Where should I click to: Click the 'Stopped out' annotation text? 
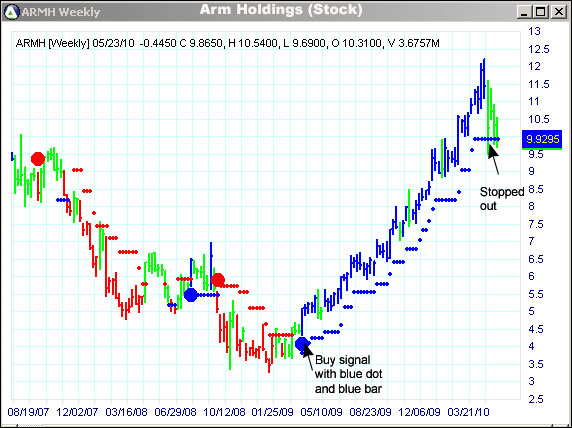click(502, 199)
